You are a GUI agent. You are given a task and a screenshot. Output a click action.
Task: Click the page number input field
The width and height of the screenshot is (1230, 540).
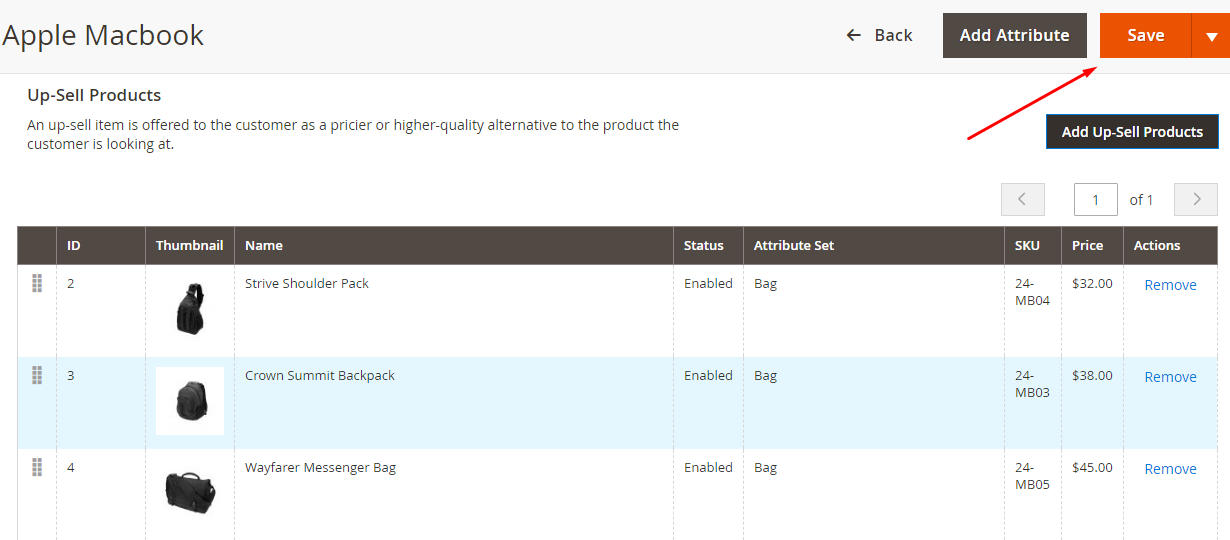tap(1095, 199)
